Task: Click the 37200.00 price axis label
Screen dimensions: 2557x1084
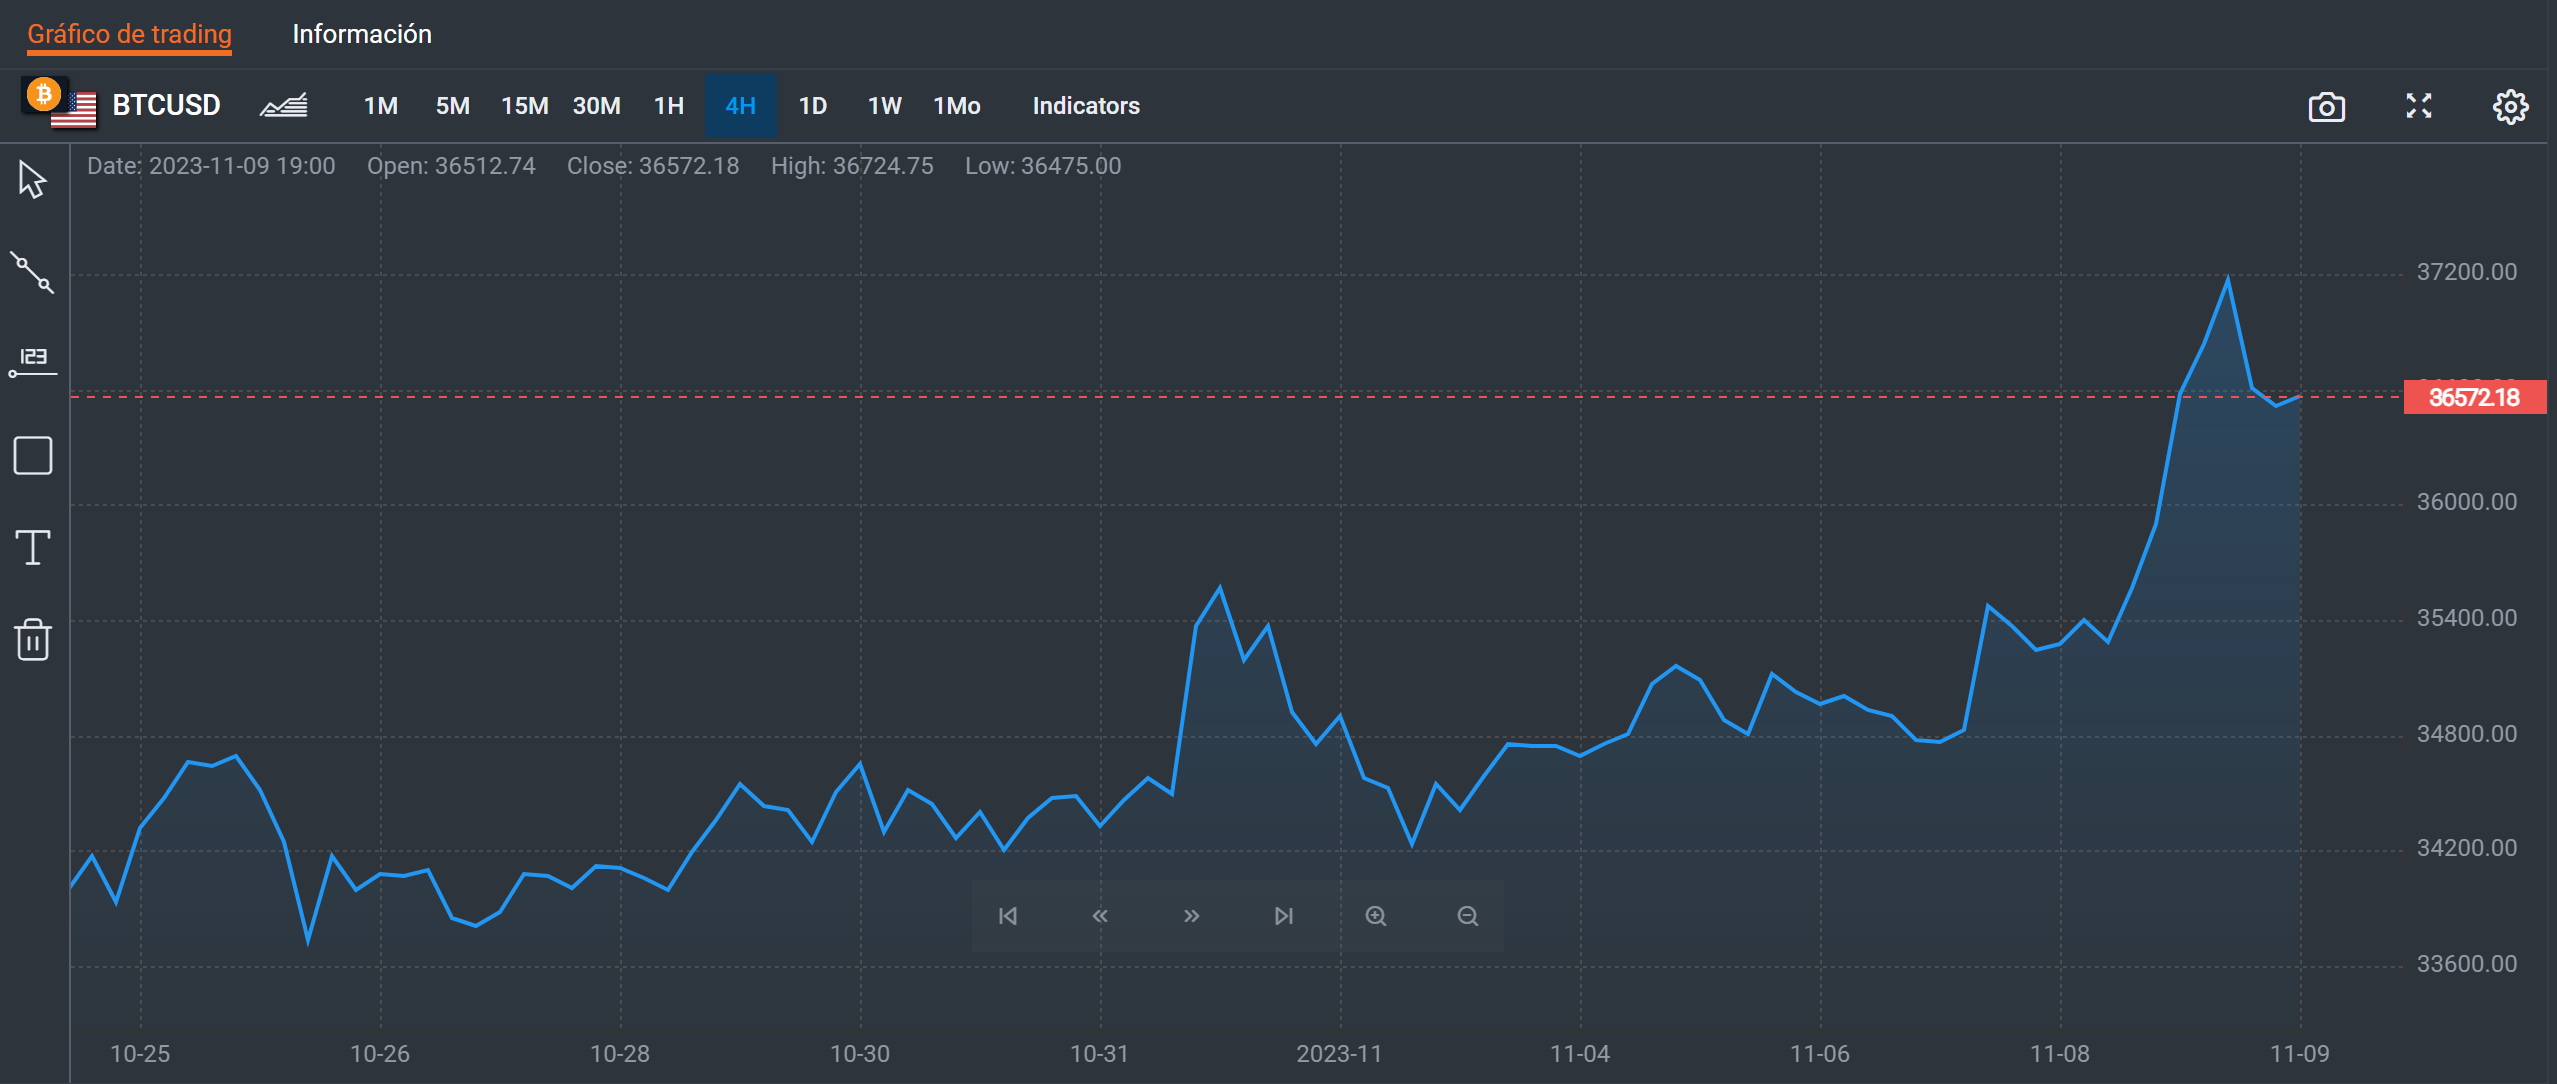Action: coord(2467,272)
